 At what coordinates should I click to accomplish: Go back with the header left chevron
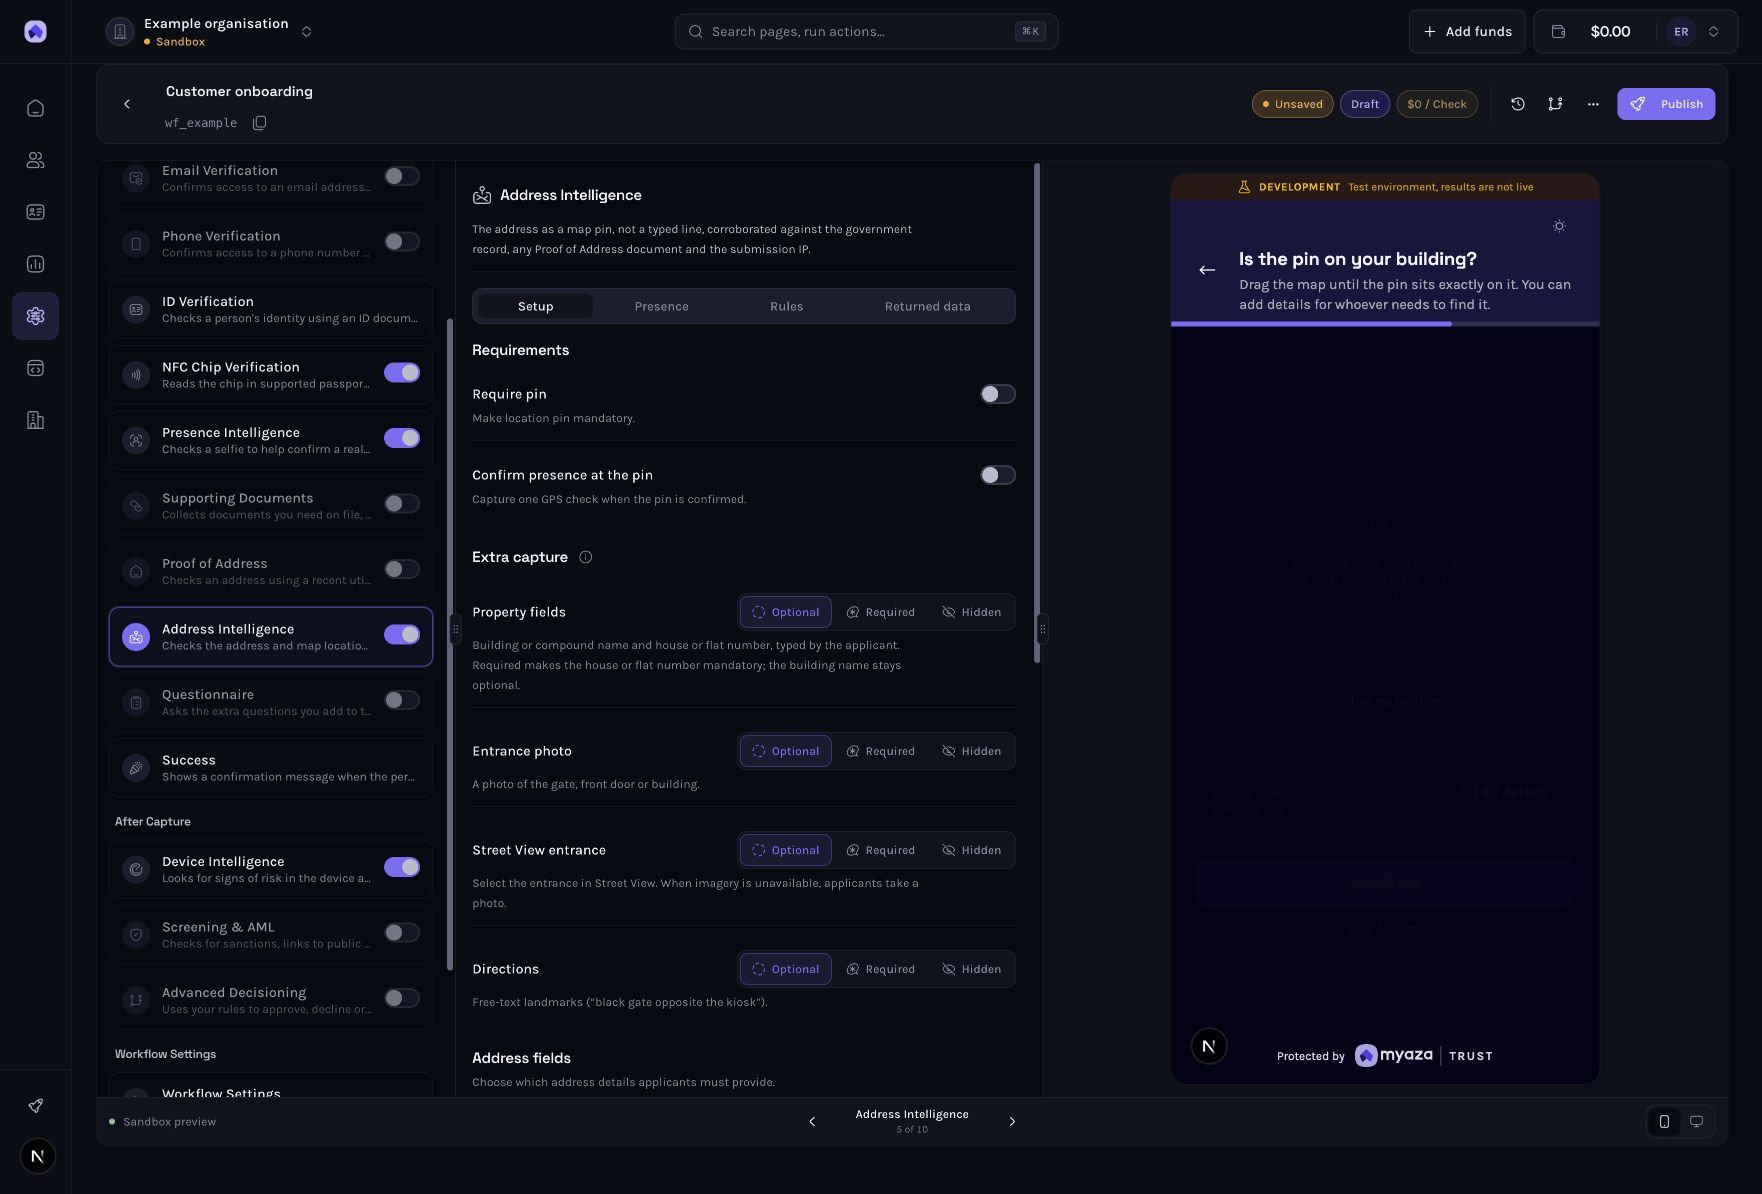pyautogui.click(x=127, y=104)
